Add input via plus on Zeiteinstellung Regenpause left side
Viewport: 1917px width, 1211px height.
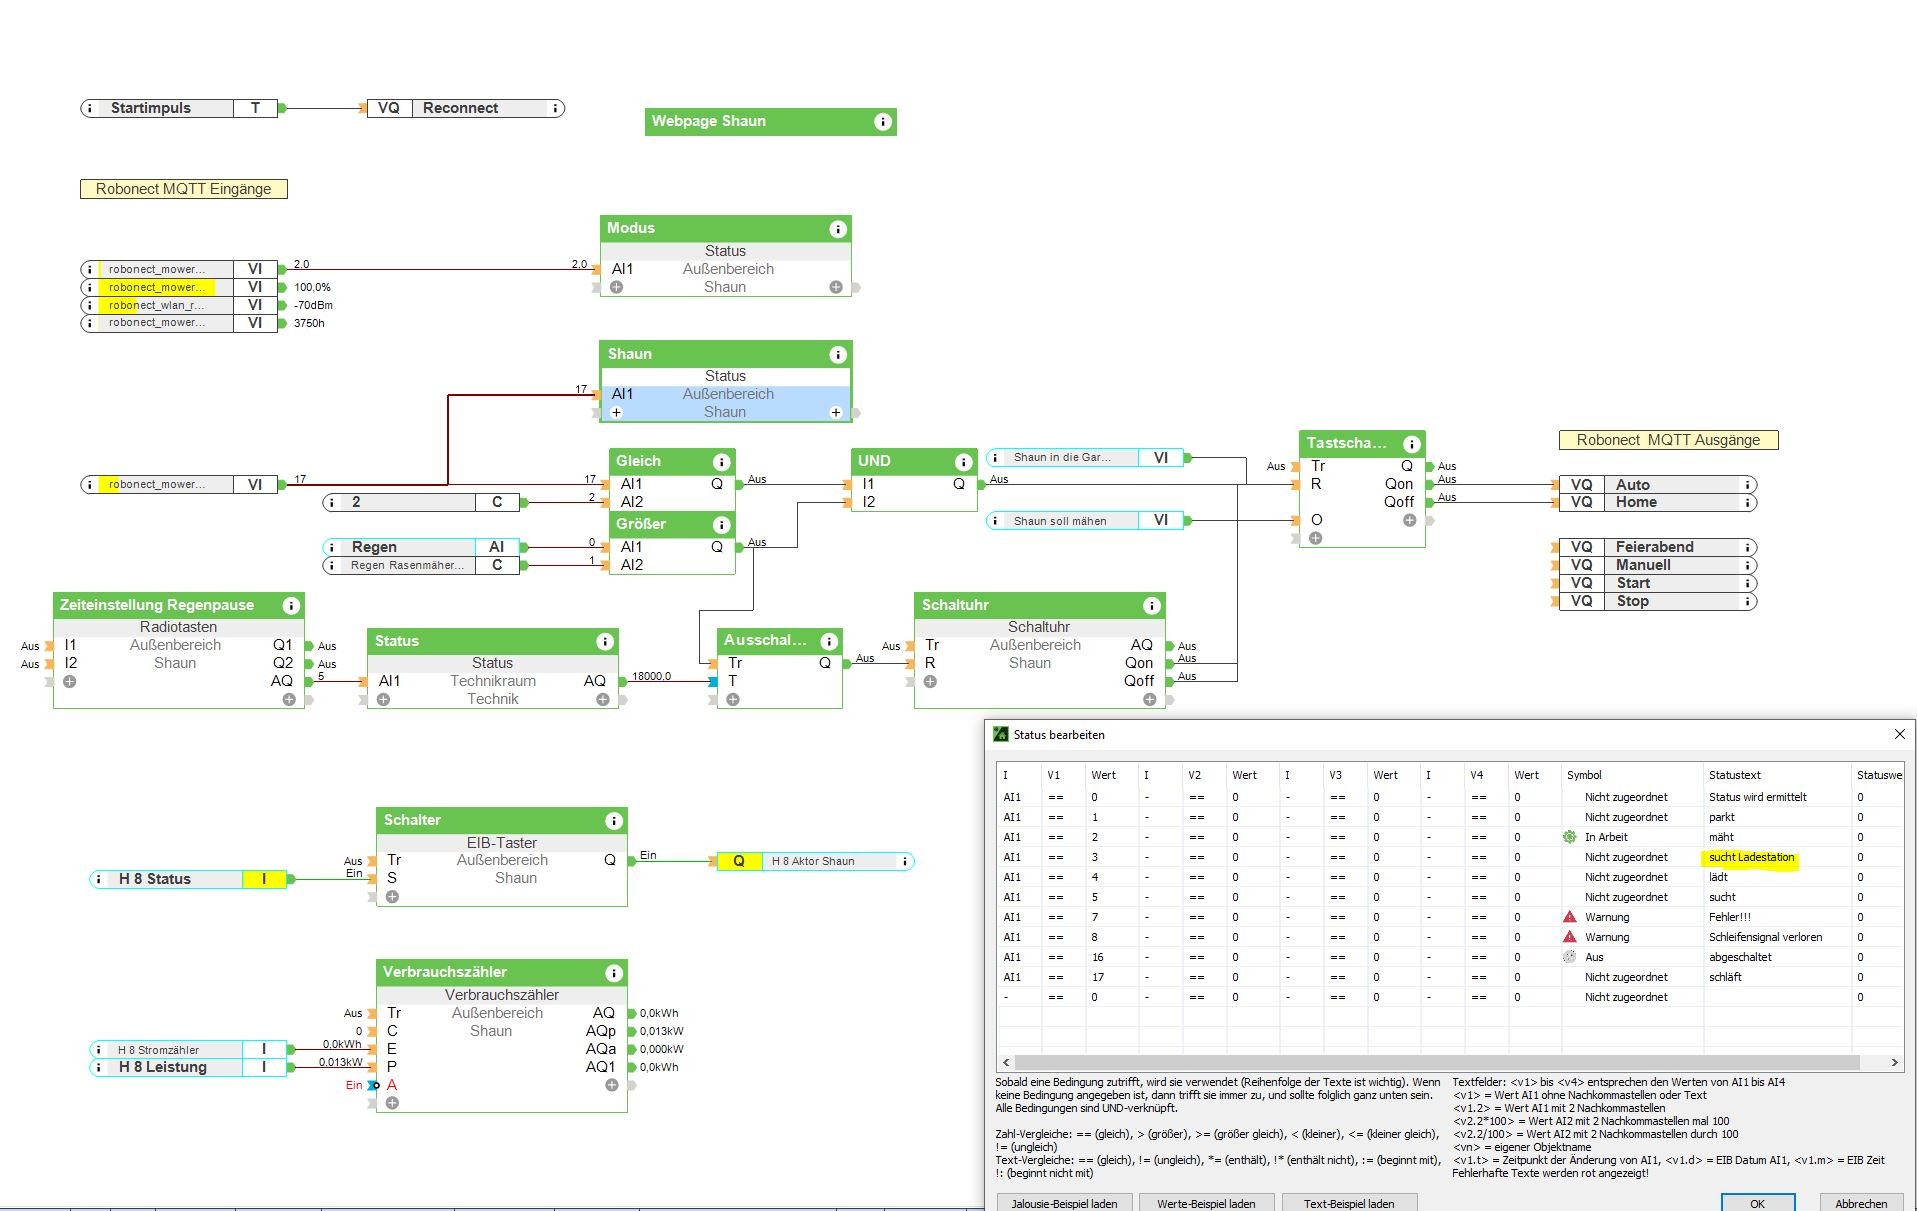(x=69, y=682)
